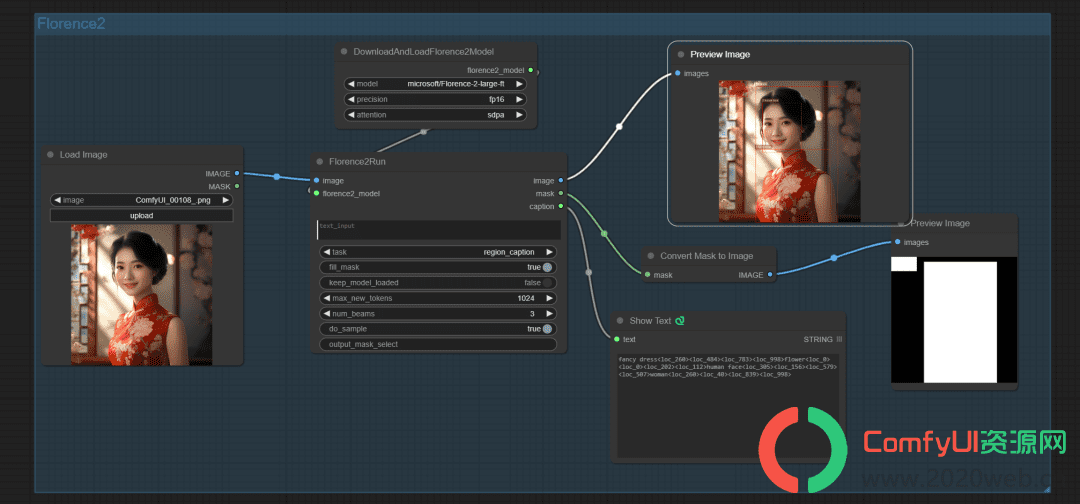The width and height of the screenshot is (1080, 504).
Task: Open the task combo set to region_caption
Action: click(437, 252)
